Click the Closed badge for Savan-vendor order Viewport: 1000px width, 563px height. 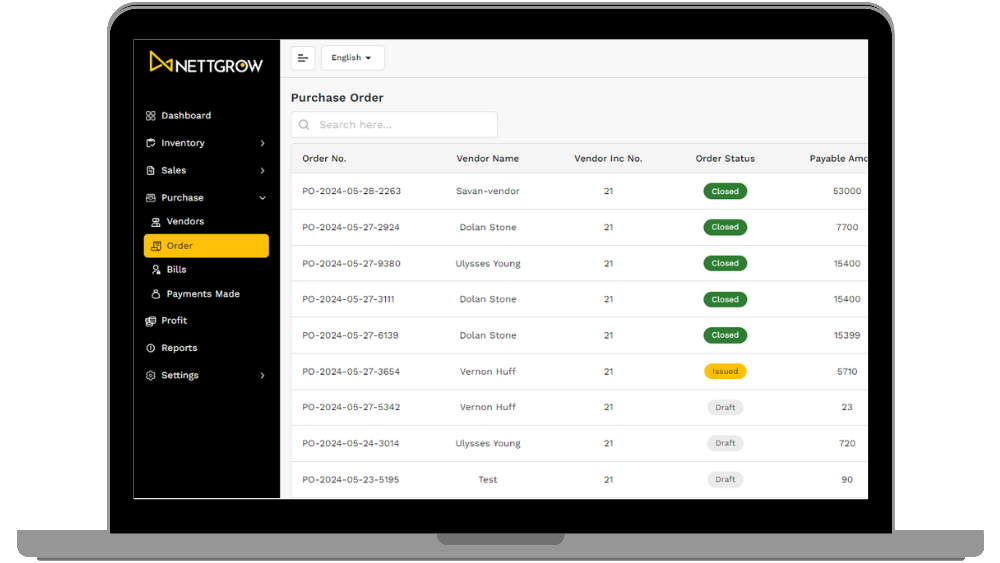725,191
